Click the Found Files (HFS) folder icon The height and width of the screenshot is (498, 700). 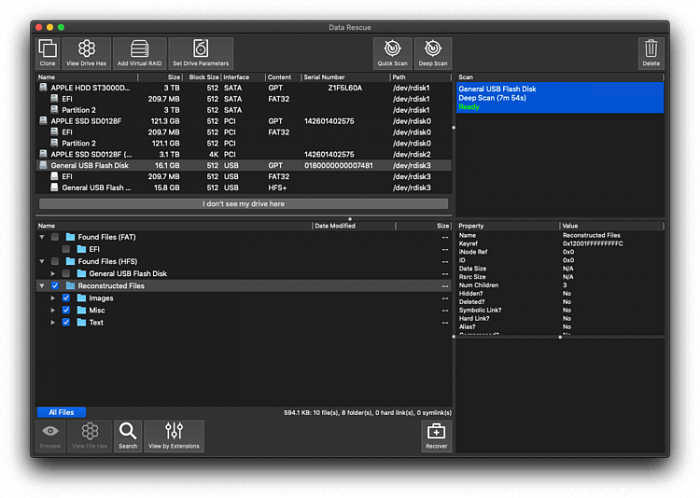pyautogui.click(x=70, y=261)
